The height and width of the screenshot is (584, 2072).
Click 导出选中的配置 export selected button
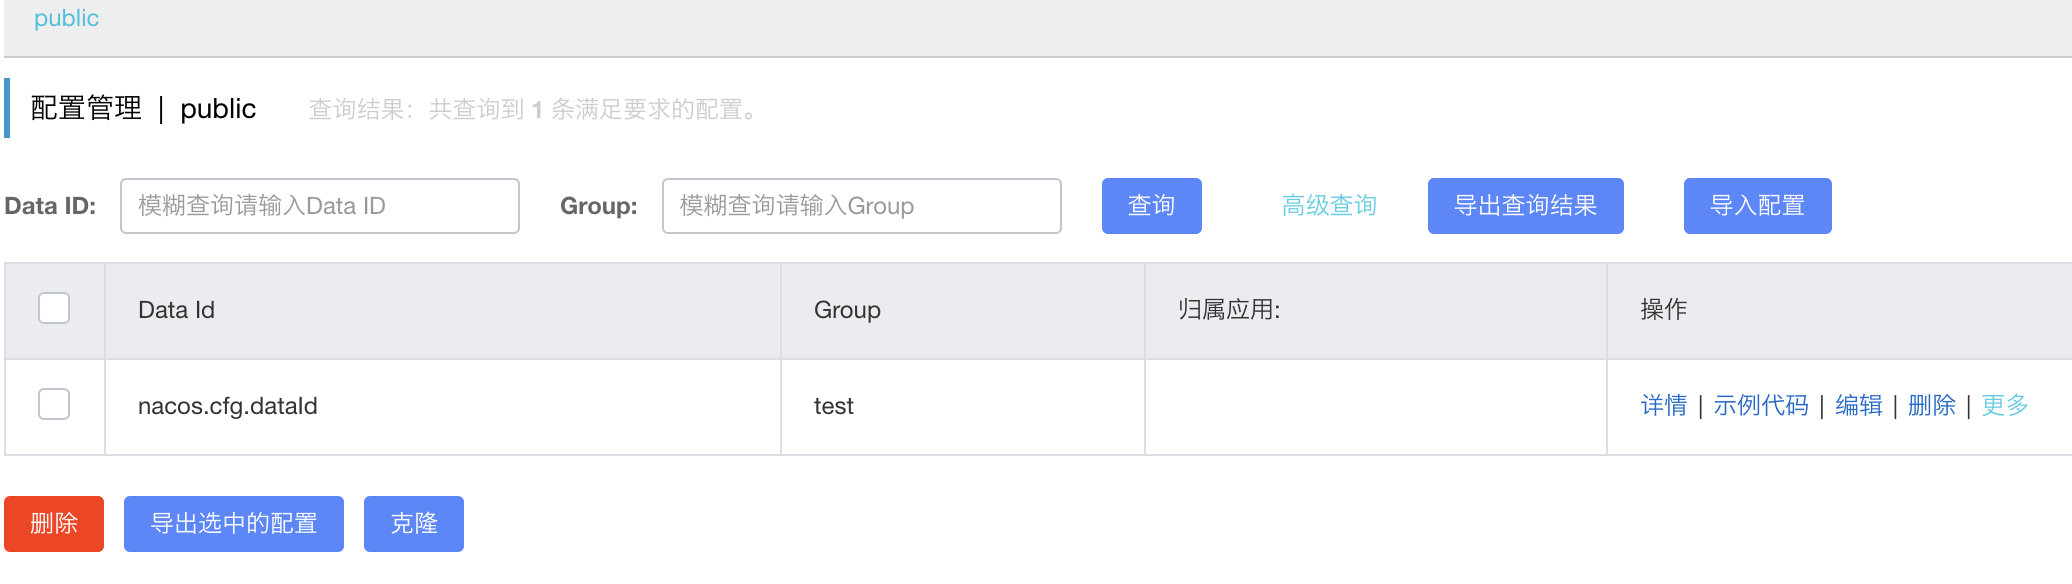point(233,523)
